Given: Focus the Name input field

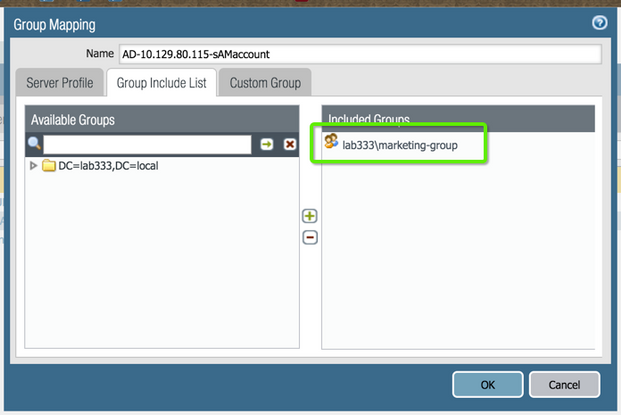Looking at the screenshot, I should 360,54.
